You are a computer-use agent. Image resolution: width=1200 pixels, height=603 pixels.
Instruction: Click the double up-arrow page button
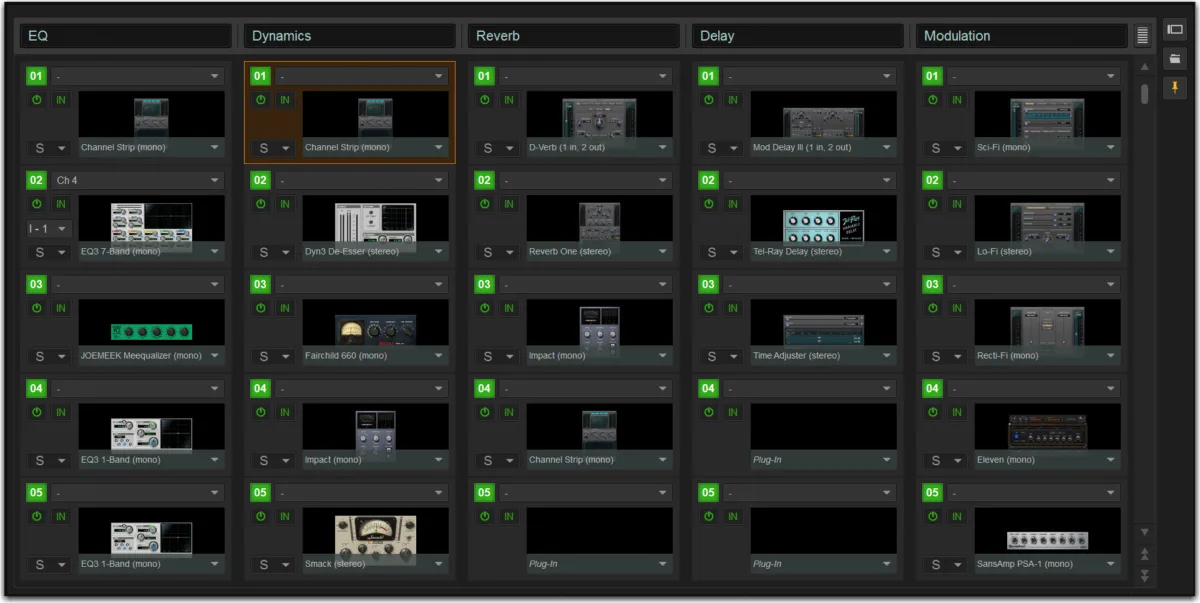[x=1145, y=554]
